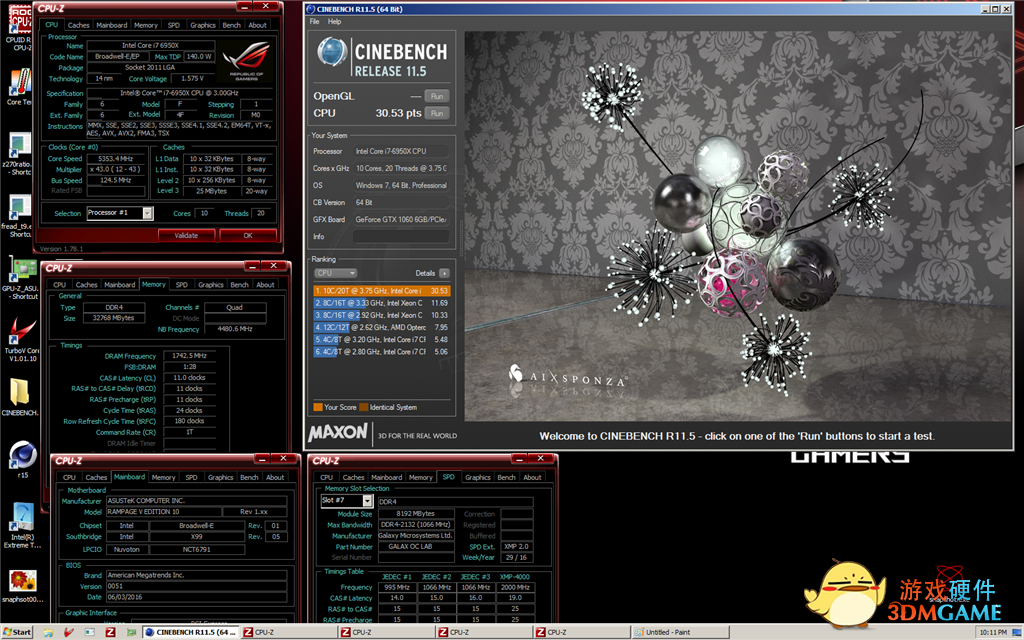This screenshot has height=640, width=1024.
Task: Select ranking row 1 10C/20T @ 3.75 GHz
Action: click(381, 291)
